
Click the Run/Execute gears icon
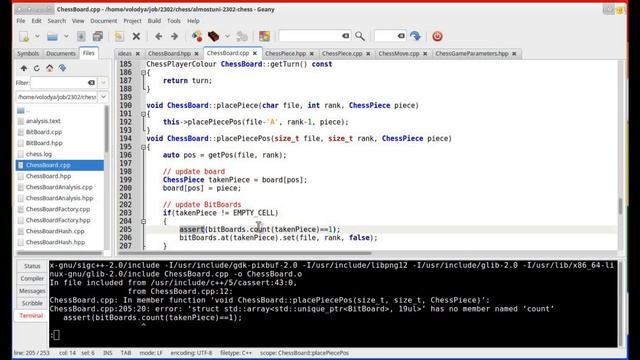(242, 36)
